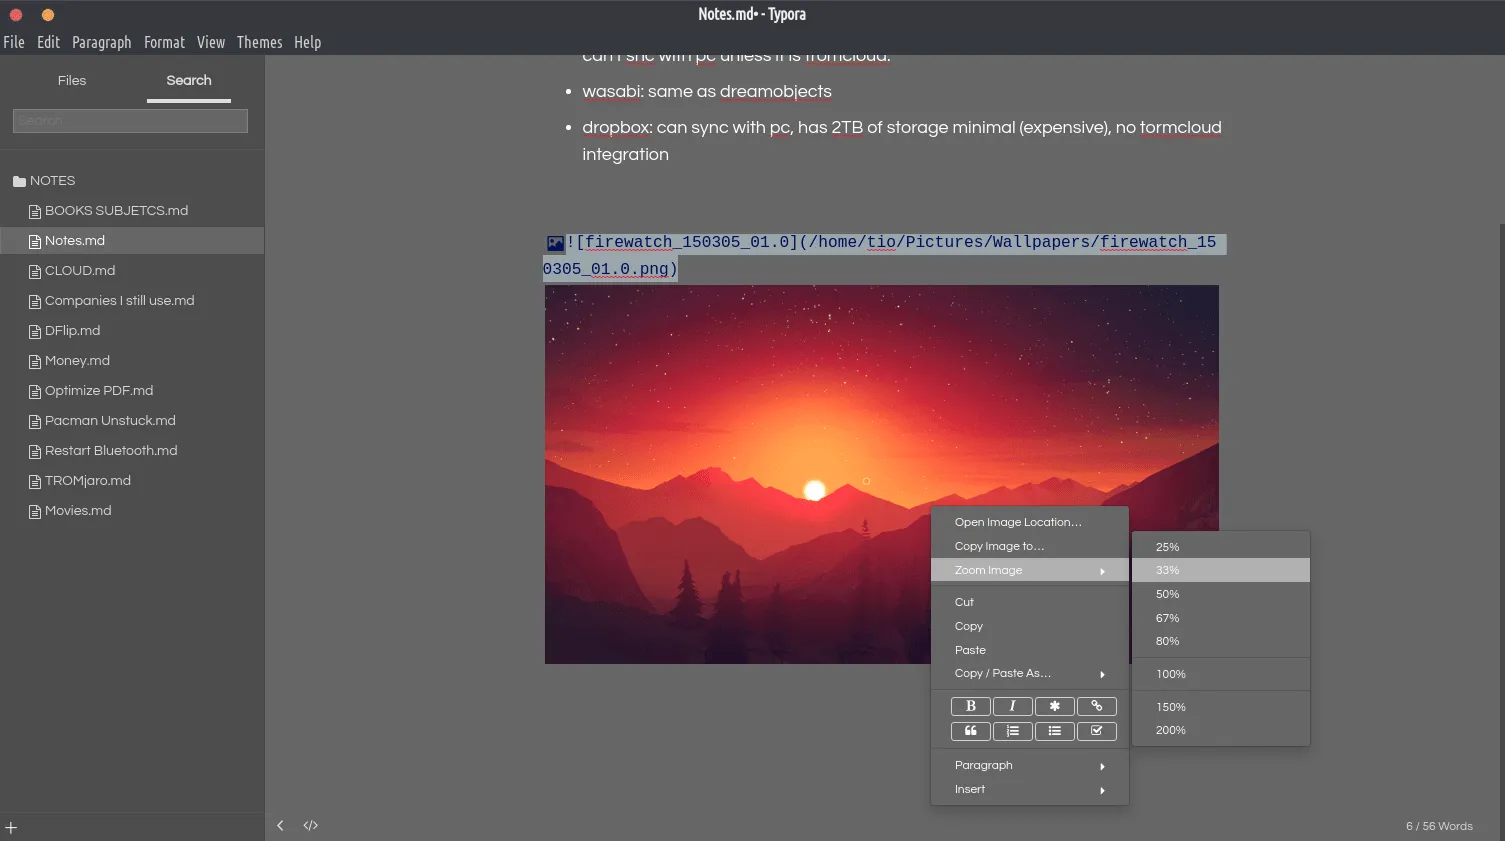Apply bold from the context menu
1505x841 pixels.
pos(970,706)
